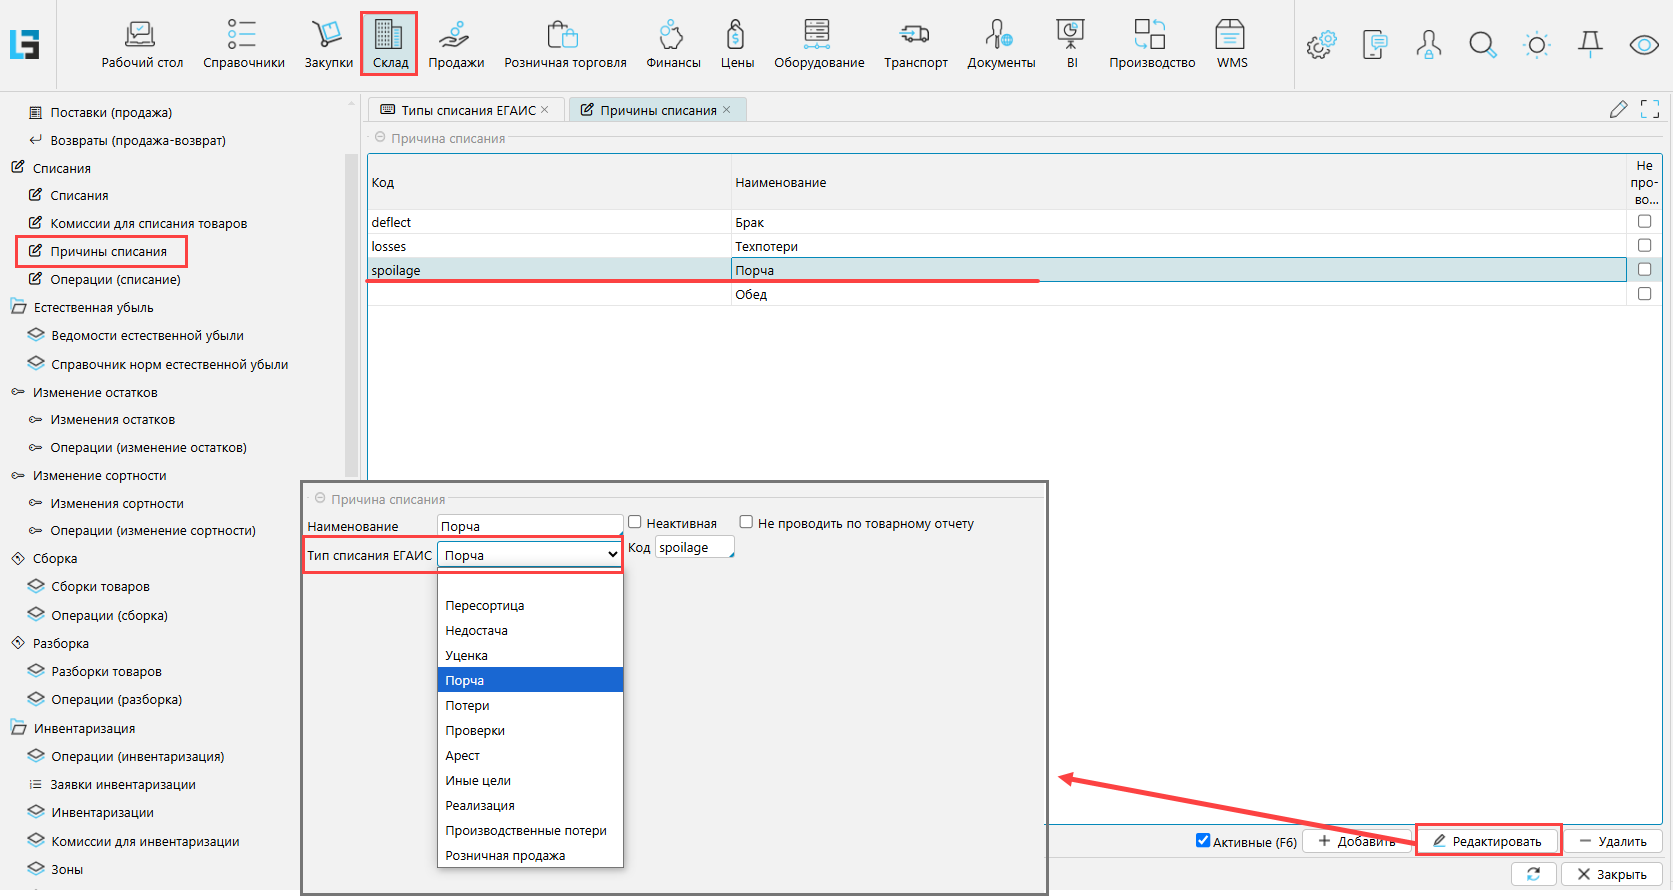Toggle the brightness theme sun icon
The height and width of the screenshot is (896, 1673).
point(1536,45)
